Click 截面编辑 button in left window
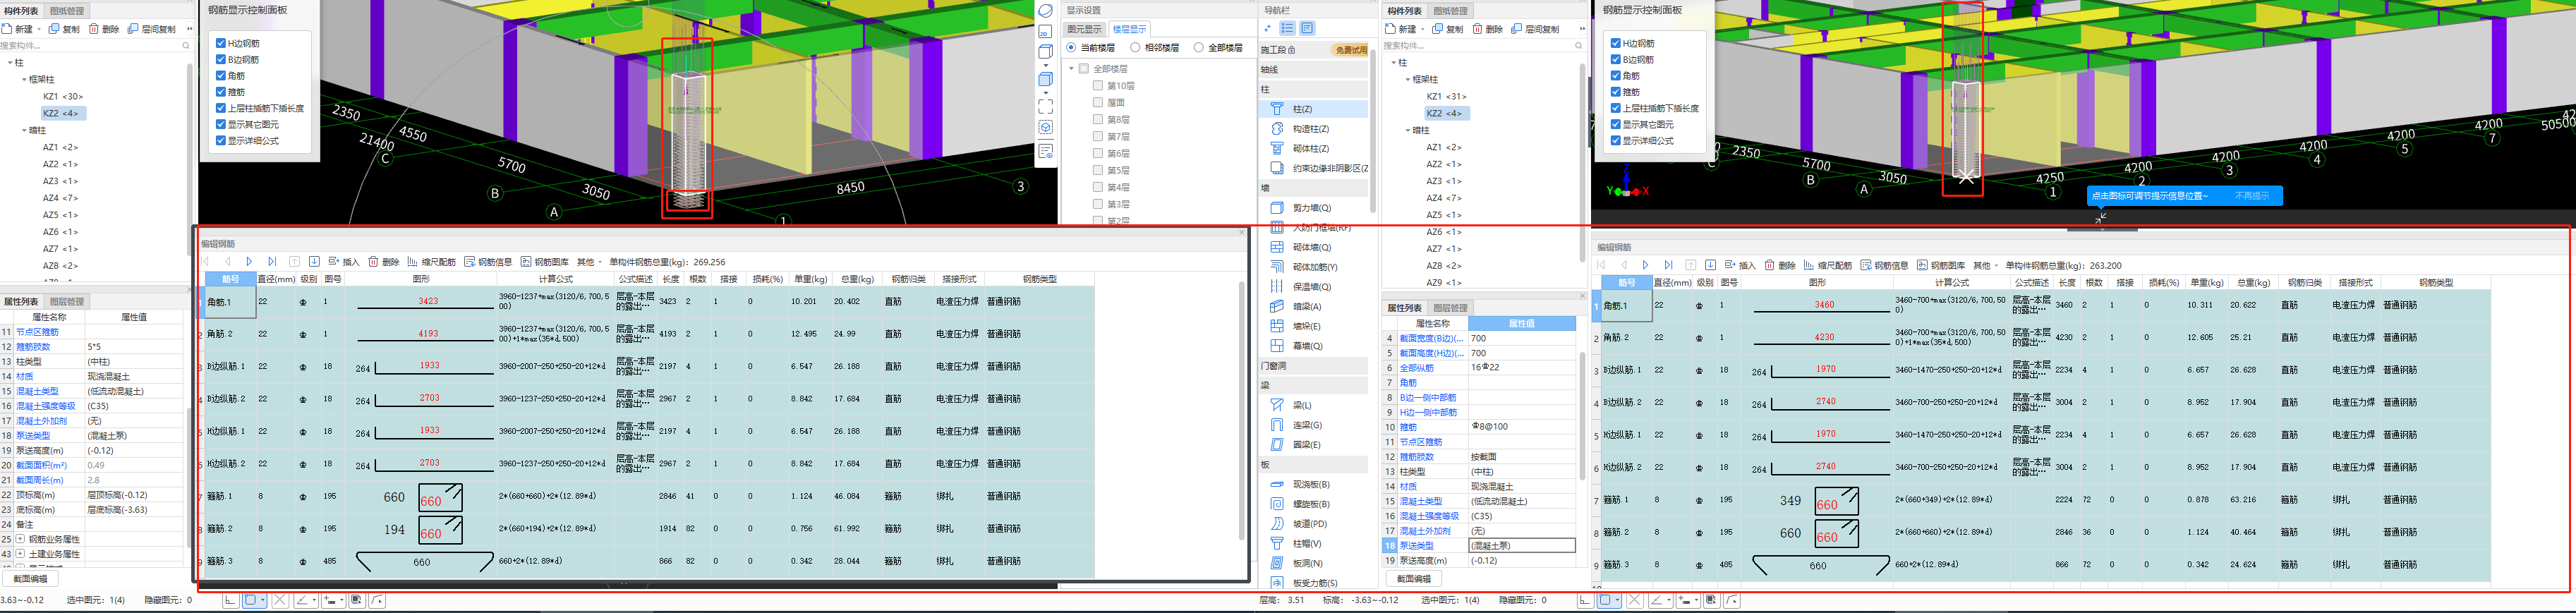Viewport: 2576px width, 613px height. click(30, 579)
